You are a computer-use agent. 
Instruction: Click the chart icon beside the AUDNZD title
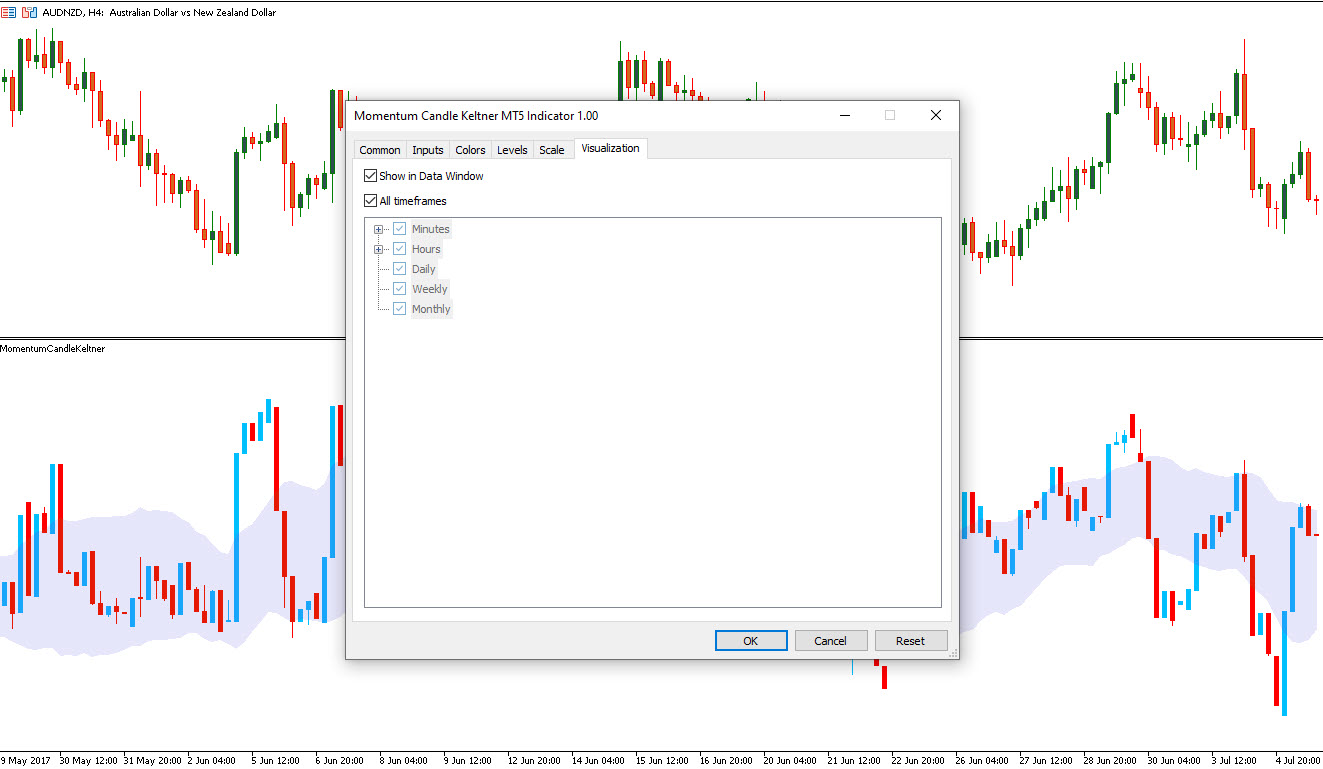9,13
